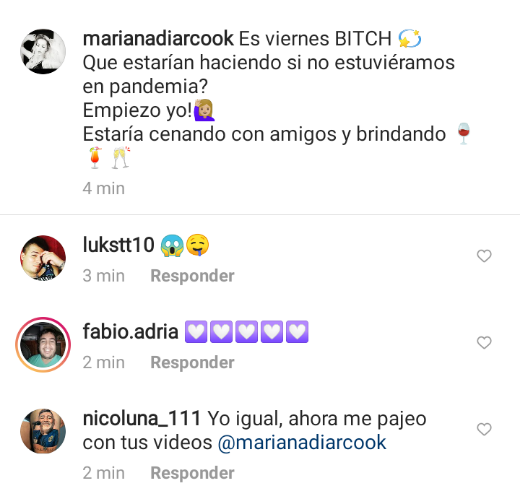This screenshot has width=520, height=490.
Task: Open the lukstt10 username
Action: pyautogui.click(x=118, y=245)
